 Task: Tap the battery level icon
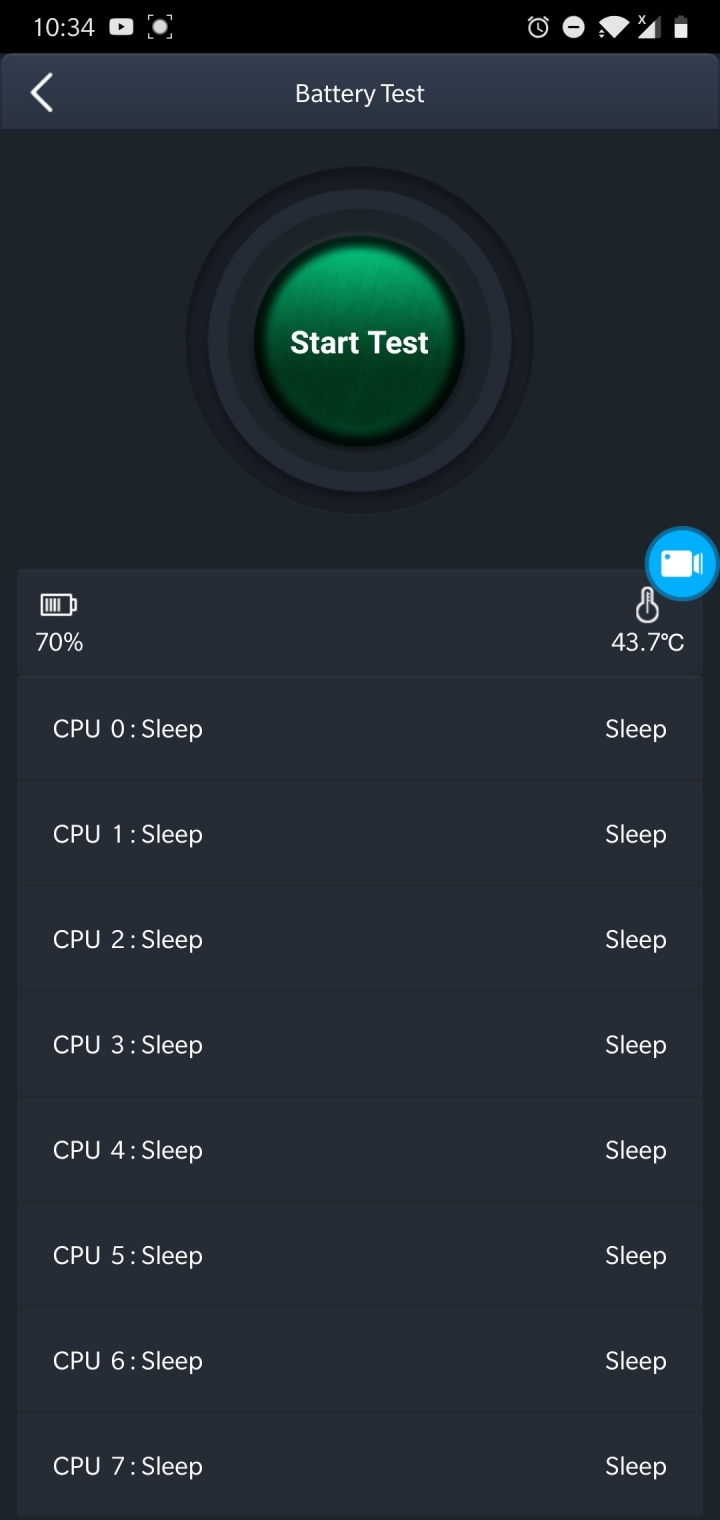pos(58,604)
